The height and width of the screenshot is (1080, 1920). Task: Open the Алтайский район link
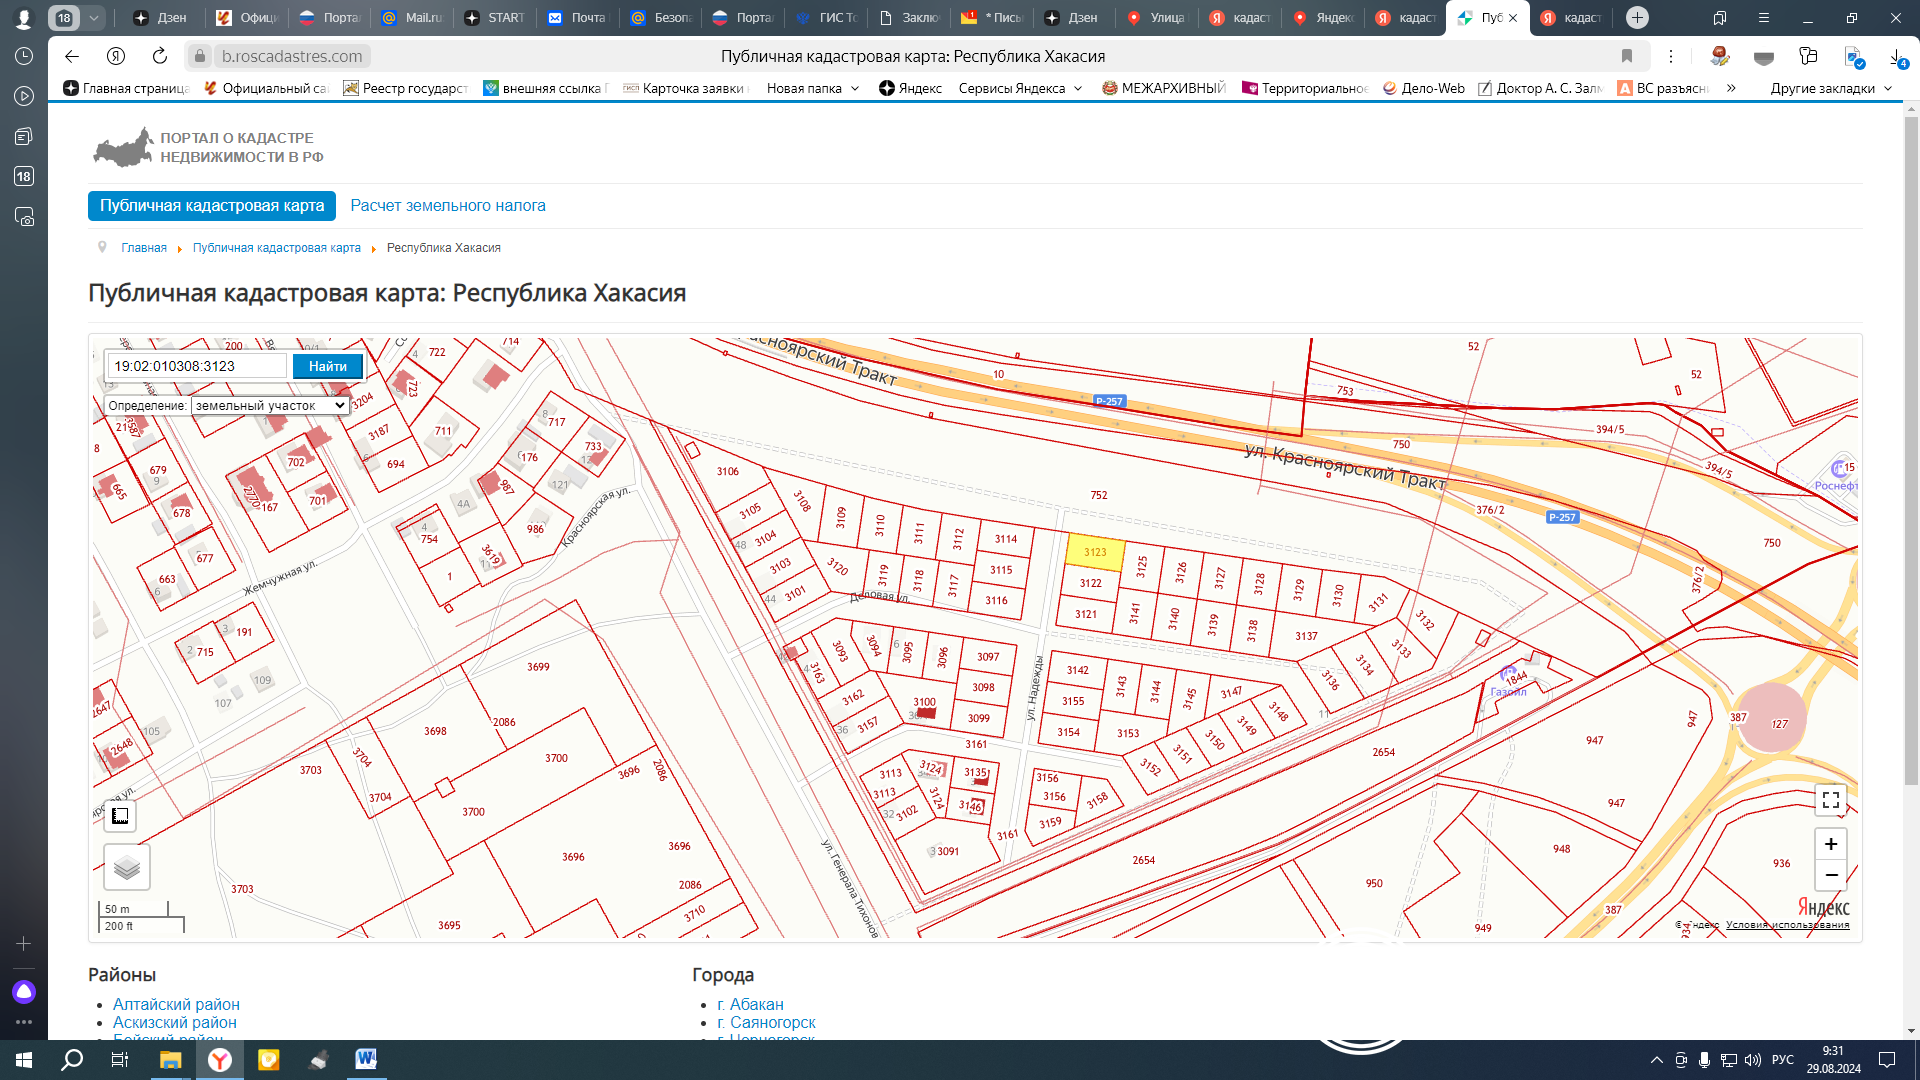[176, 1004]
